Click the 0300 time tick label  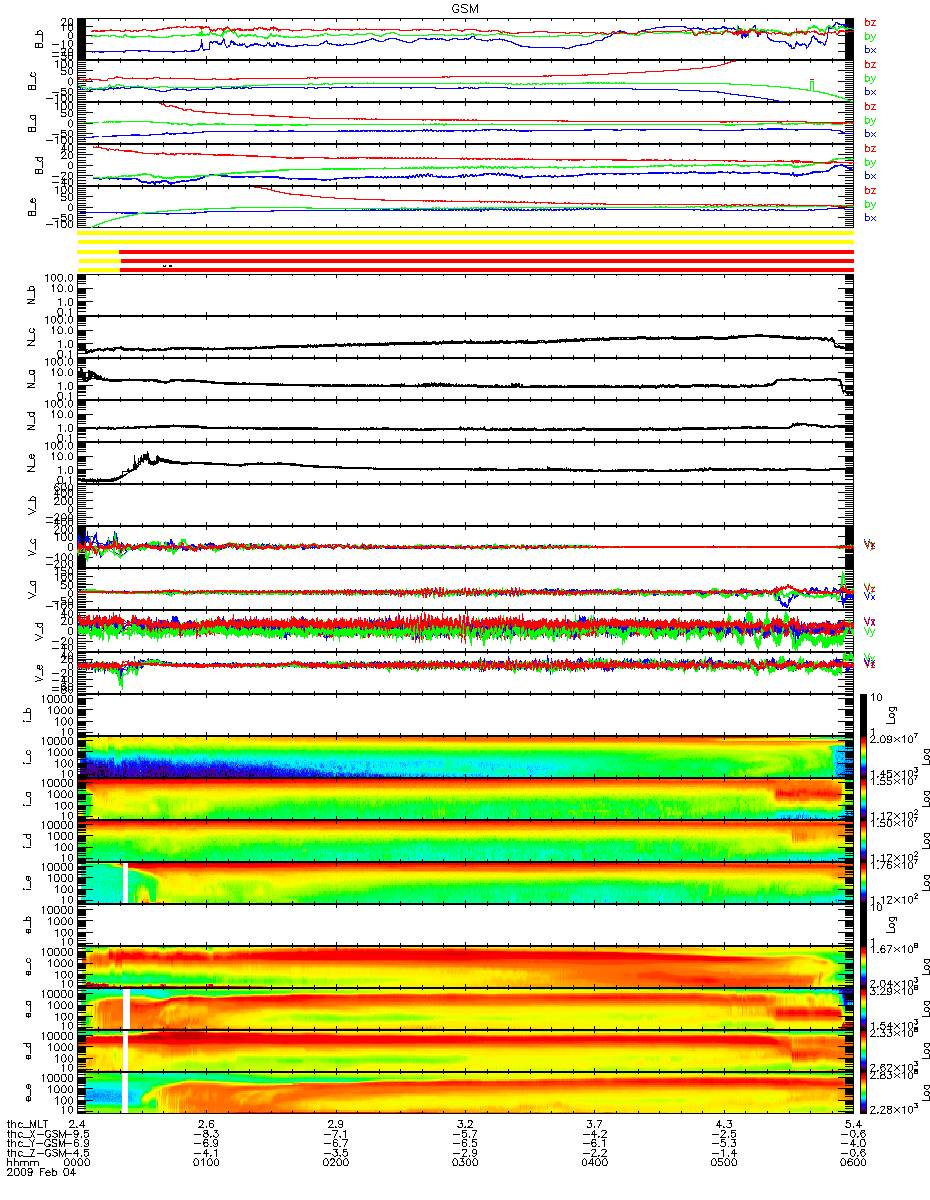point(465,1163)
